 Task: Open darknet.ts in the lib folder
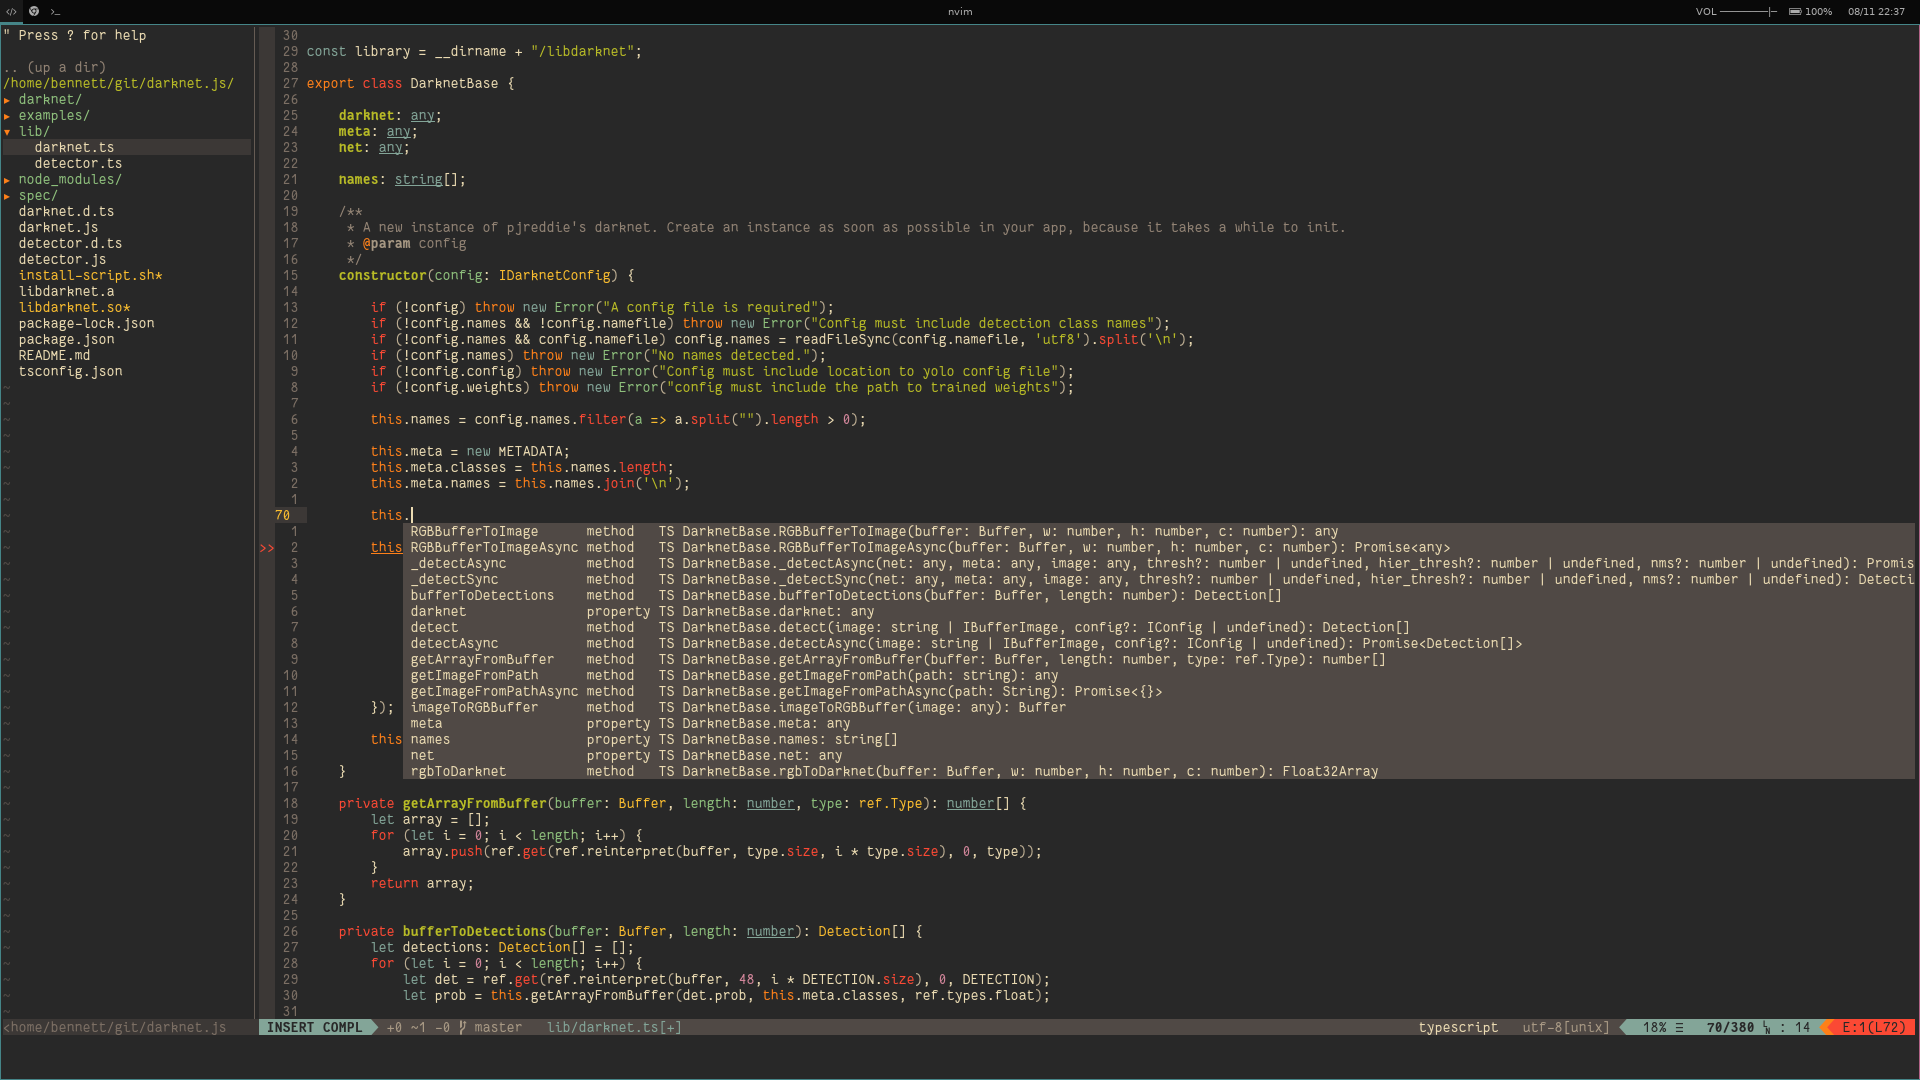[x=74, y=147]
